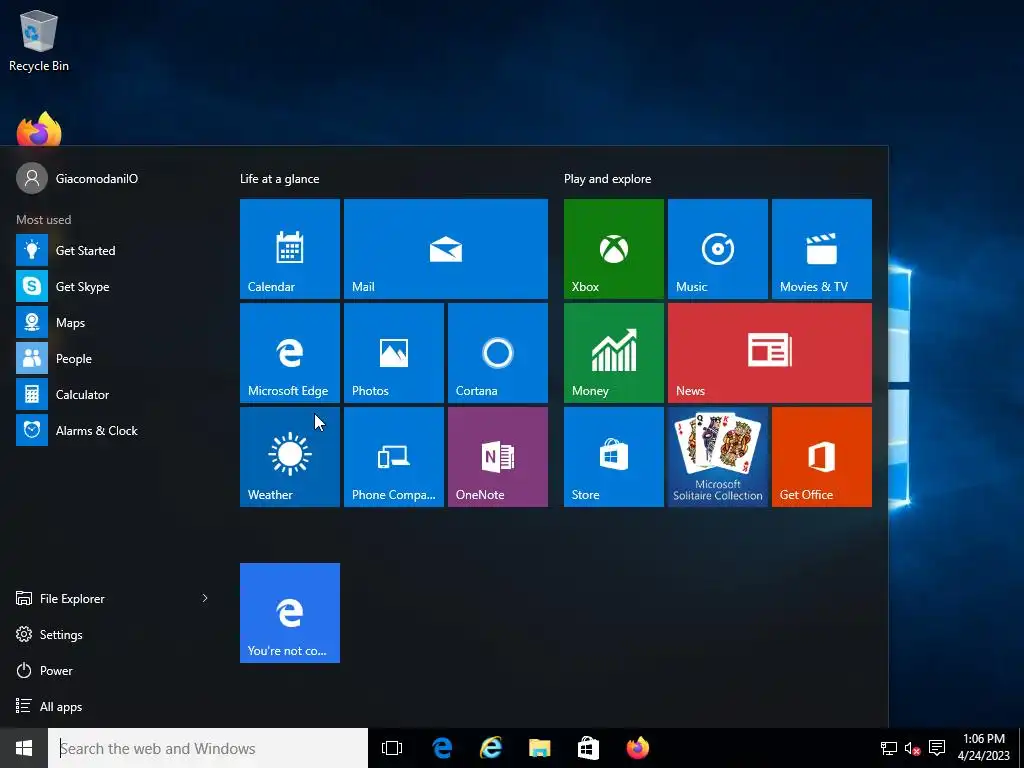
Task: Open the Movies & TV tile
Action: (822, 249)
